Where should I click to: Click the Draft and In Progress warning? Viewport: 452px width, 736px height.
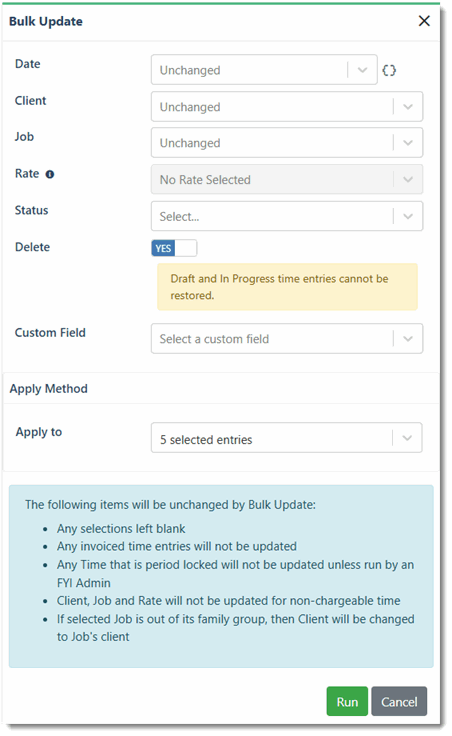[287, 287]
